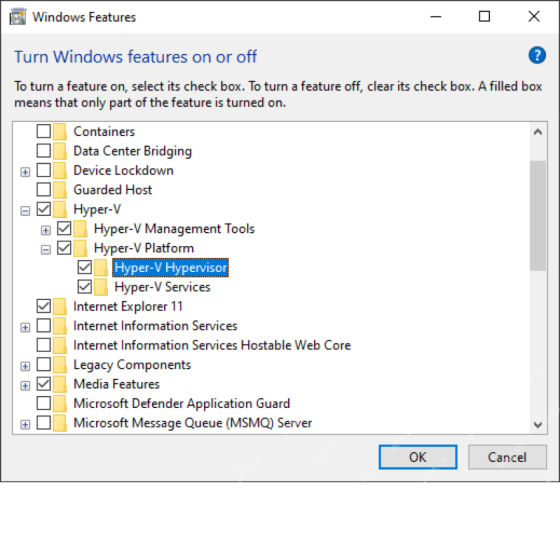
Task: Click the Media Features folder icon
Action: [x=60, y=384]
